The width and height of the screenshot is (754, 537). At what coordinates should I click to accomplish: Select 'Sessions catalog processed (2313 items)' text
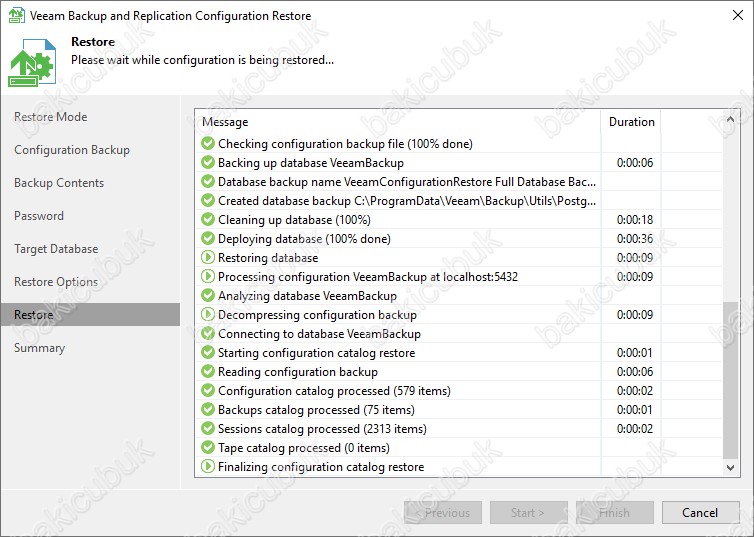click(x=322, y=428)
